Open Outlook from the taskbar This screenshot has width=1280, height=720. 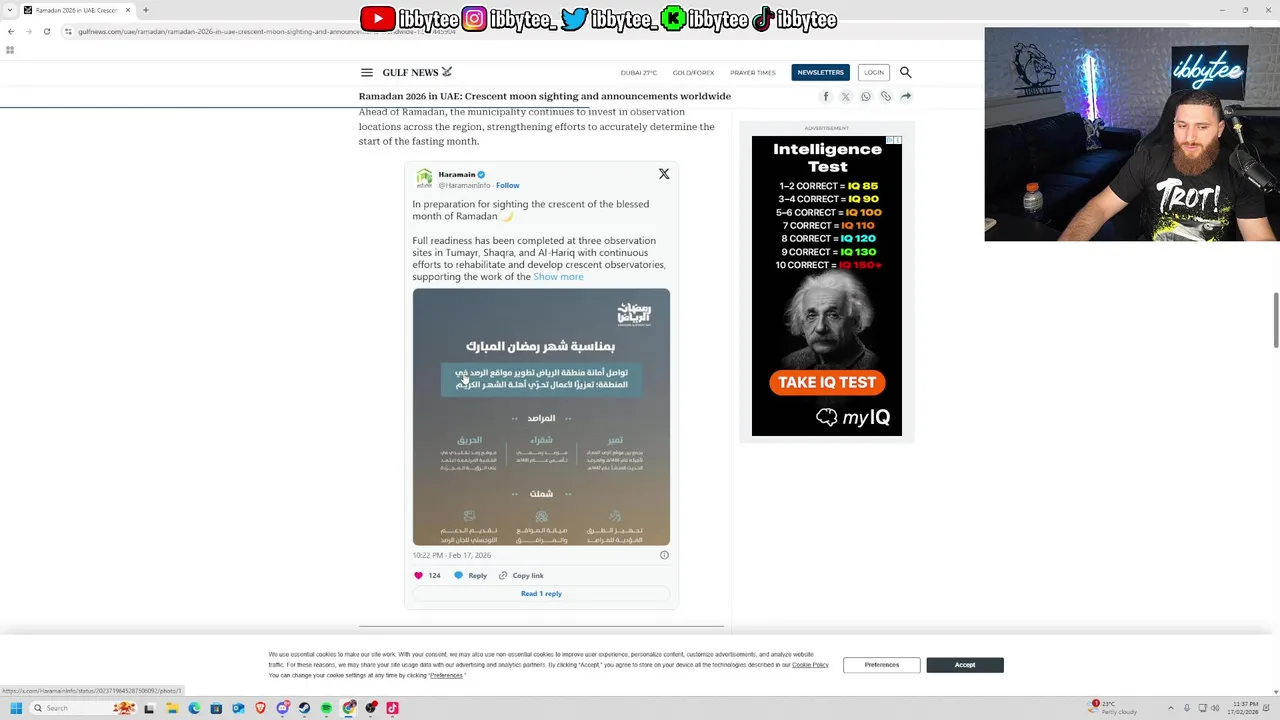point(238,708)
